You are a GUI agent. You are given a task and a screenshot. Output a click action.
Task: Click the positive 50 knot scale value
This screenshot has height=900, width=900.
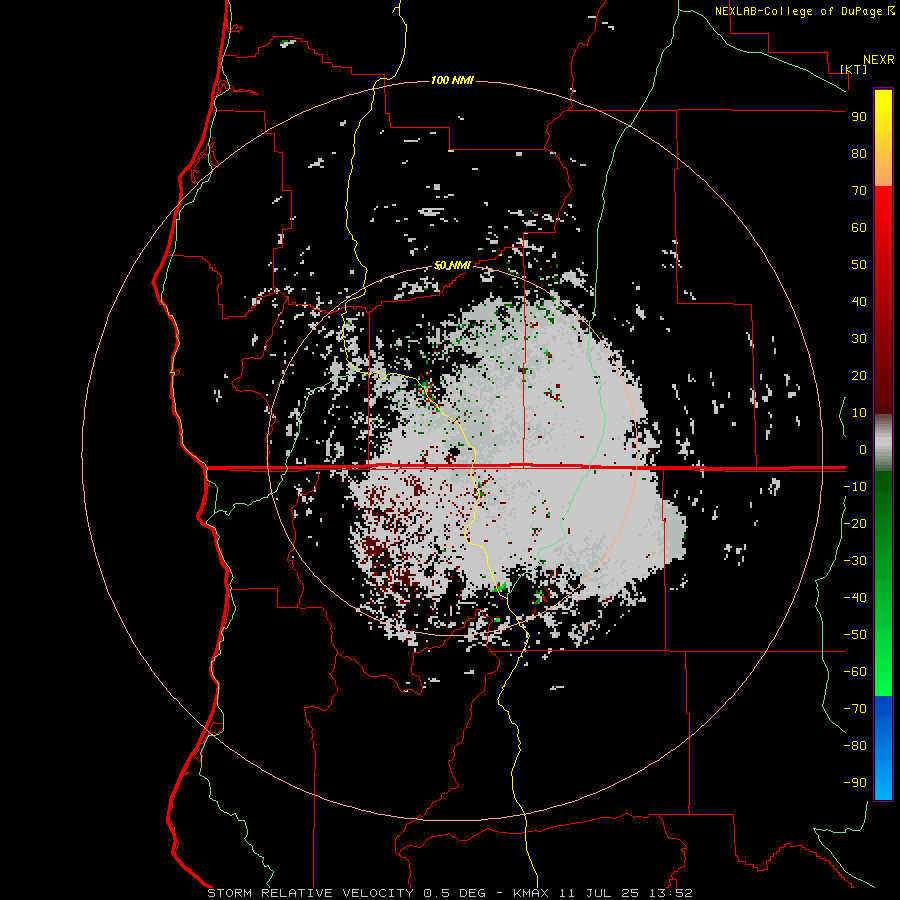tap(859, 265)
